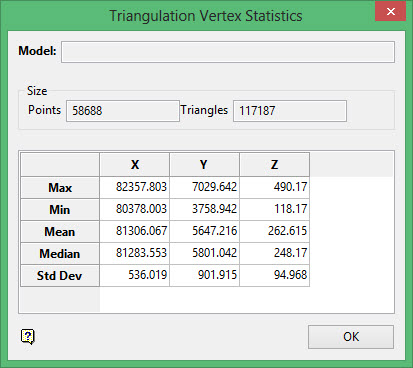Click the OK button
Viewport: 413px width, 368px height.
351,337
